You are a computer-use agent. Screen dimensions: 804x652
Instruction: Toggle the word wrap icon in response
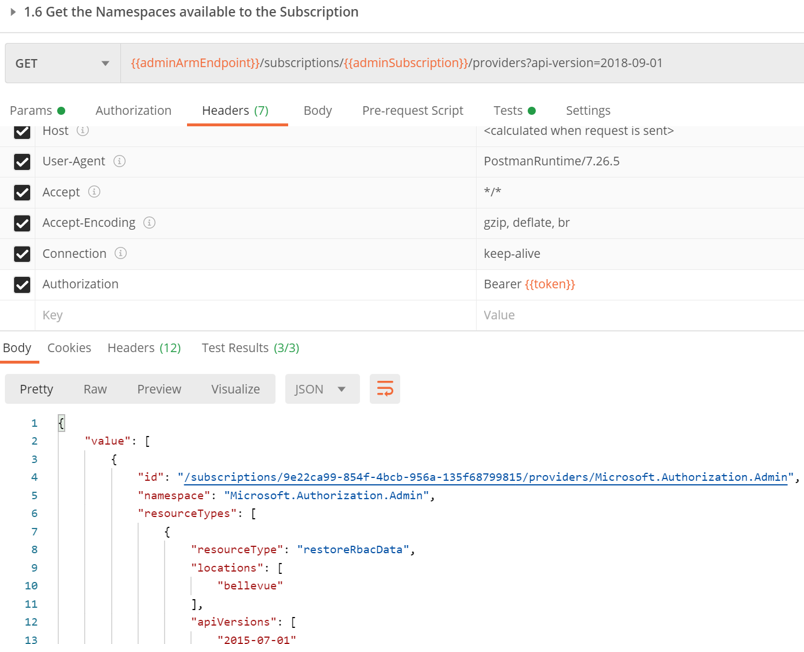(x=385, y=389)
